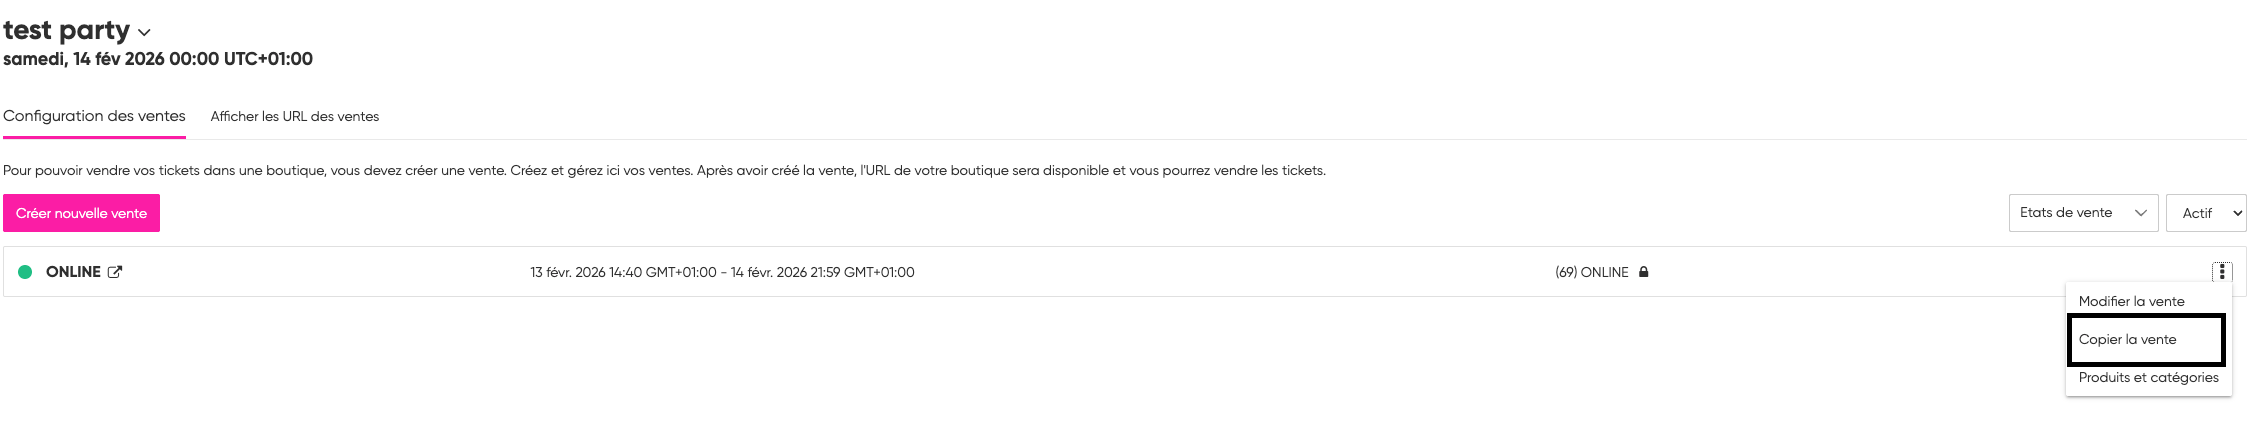Click the three-dot sale options icon
Image resolution: width=2257 pixels, height=437 pixels.
2221,272
